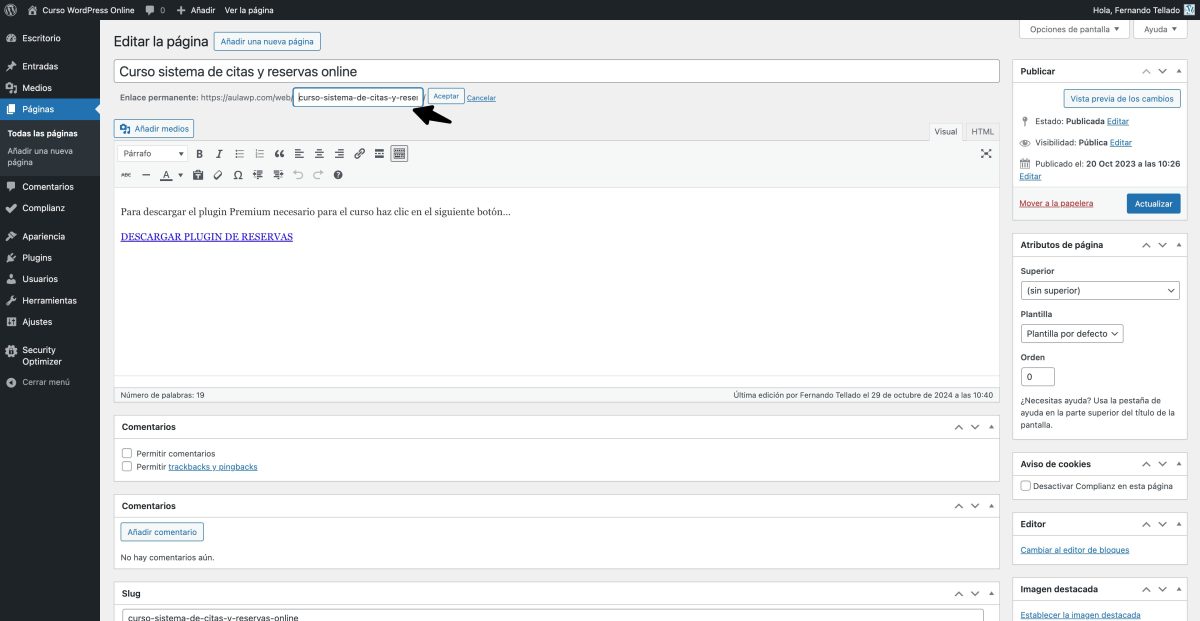Check Desactivar Complianz en esta página

1025,486
